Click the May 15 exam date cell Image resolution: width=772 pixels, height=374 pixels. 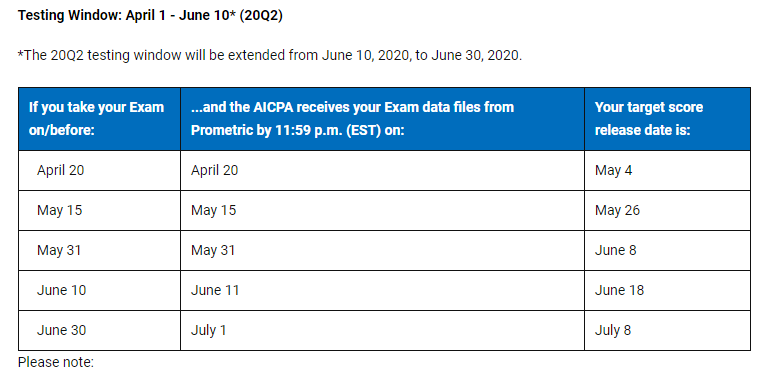99,211
